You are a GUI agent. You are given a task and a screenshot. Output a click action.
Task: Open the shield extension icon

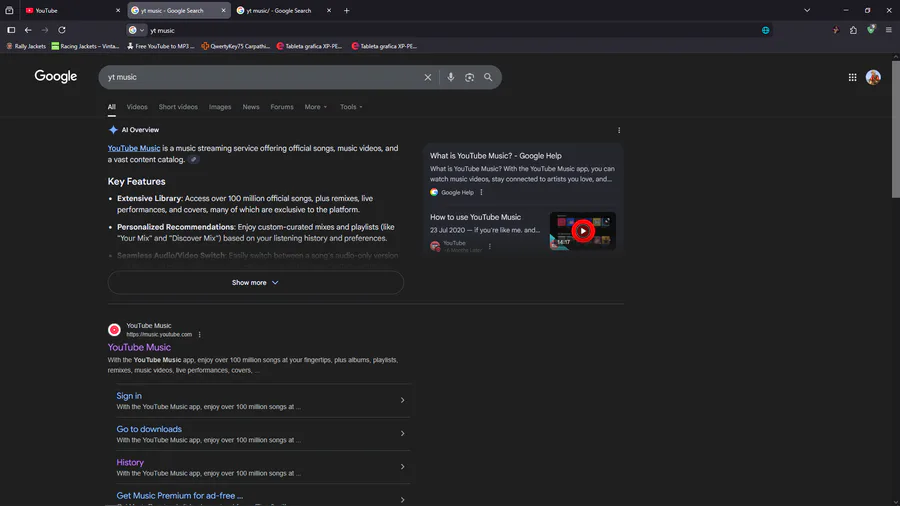871,30
